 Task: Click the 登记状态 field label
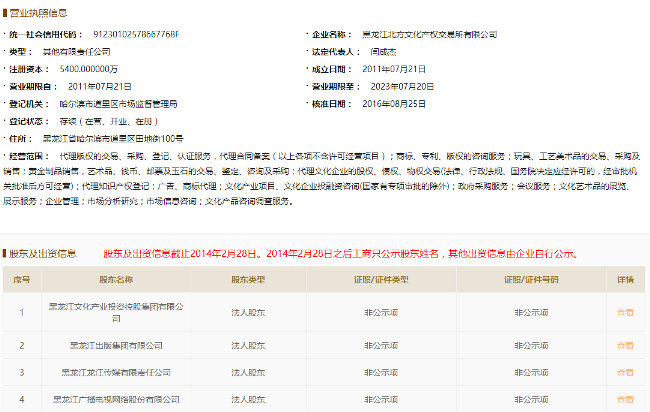[x=29, y=121]
